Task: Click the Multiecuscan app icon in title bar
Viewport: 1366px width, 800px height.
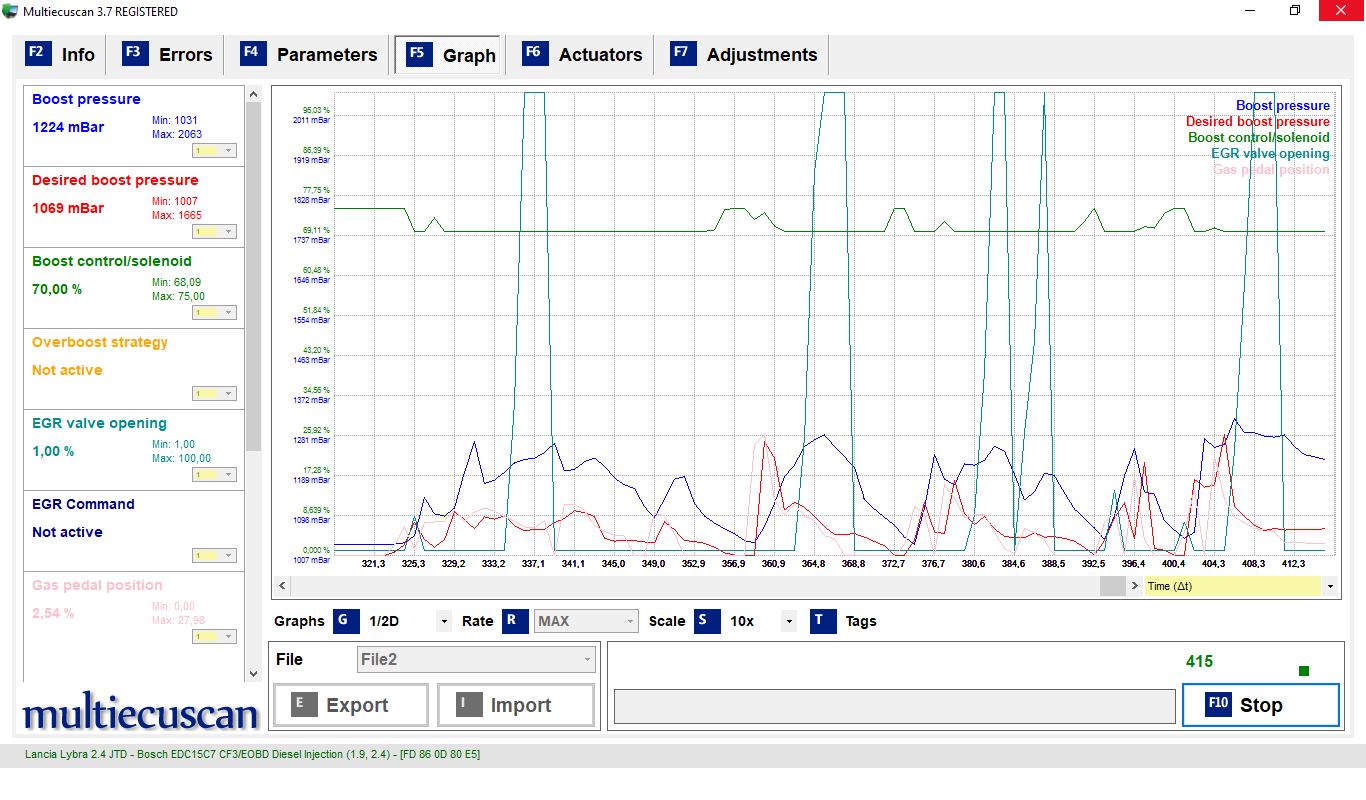Action: 10,11
